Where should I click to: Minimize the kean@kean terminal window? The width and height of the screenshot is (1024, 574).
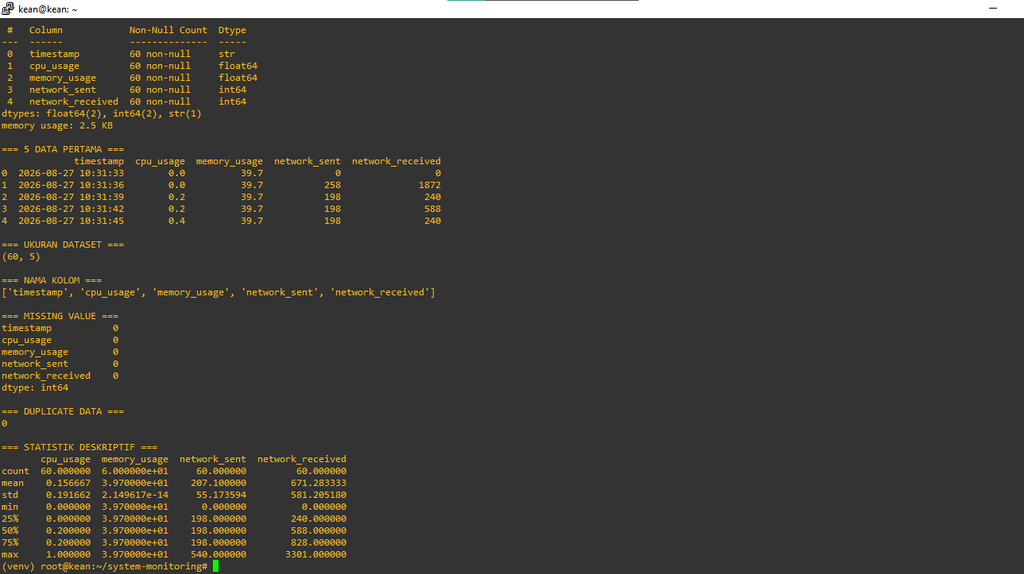993,8
